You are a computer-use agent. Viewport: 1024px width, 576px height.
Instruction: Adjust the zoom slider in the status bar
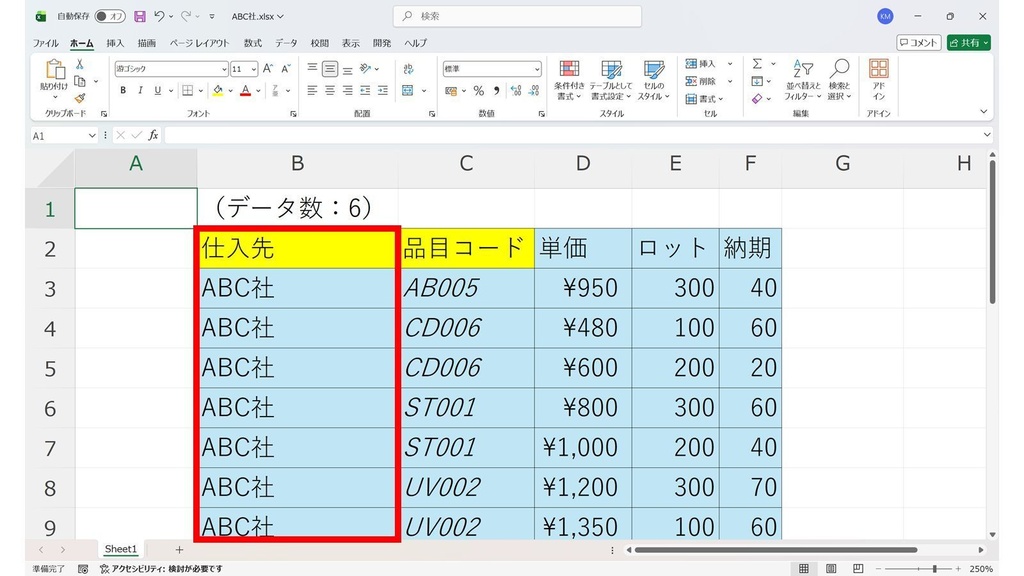[935, 568]
